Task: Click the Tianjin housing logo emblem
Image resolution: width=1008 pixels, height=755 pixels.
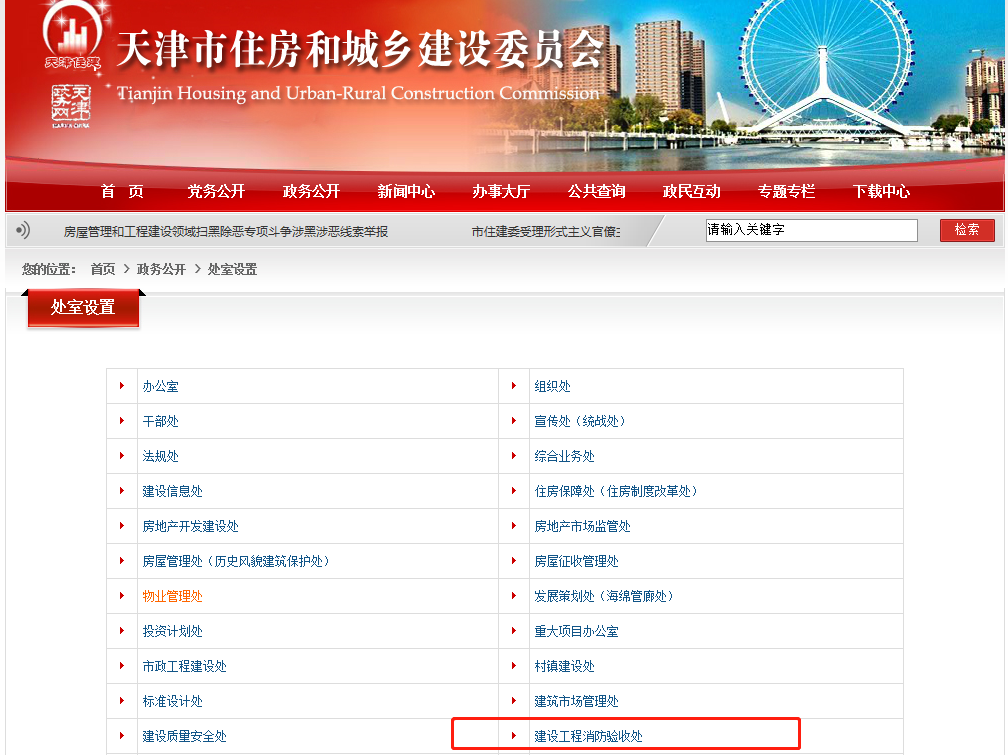Action: (x=72, y=35)
